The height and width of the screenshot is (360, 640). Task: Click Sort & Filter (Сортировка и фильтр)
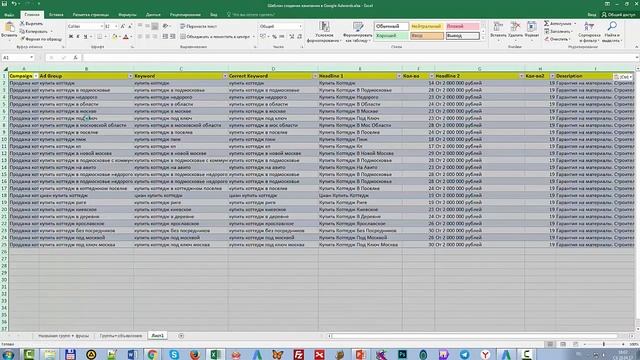click(x=589, y=32)
